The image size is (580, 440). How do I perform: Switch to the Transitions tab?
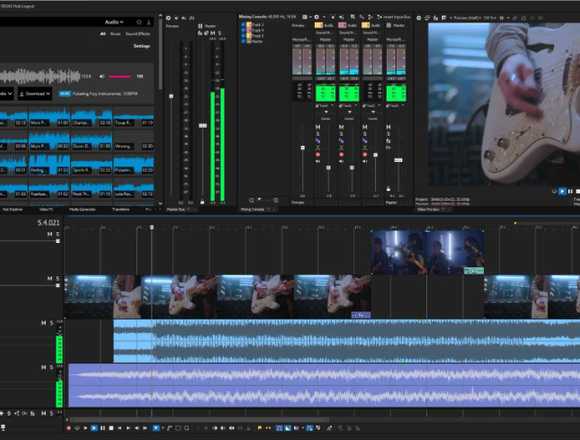pyautogui.click(x=121, y=209)
